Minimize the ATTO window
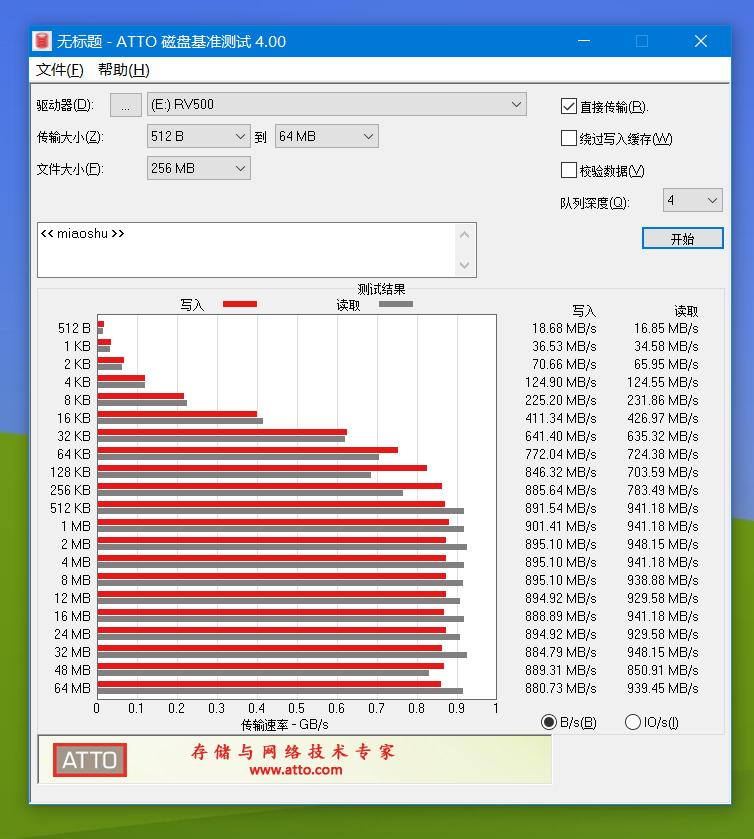 click(584, 41)
